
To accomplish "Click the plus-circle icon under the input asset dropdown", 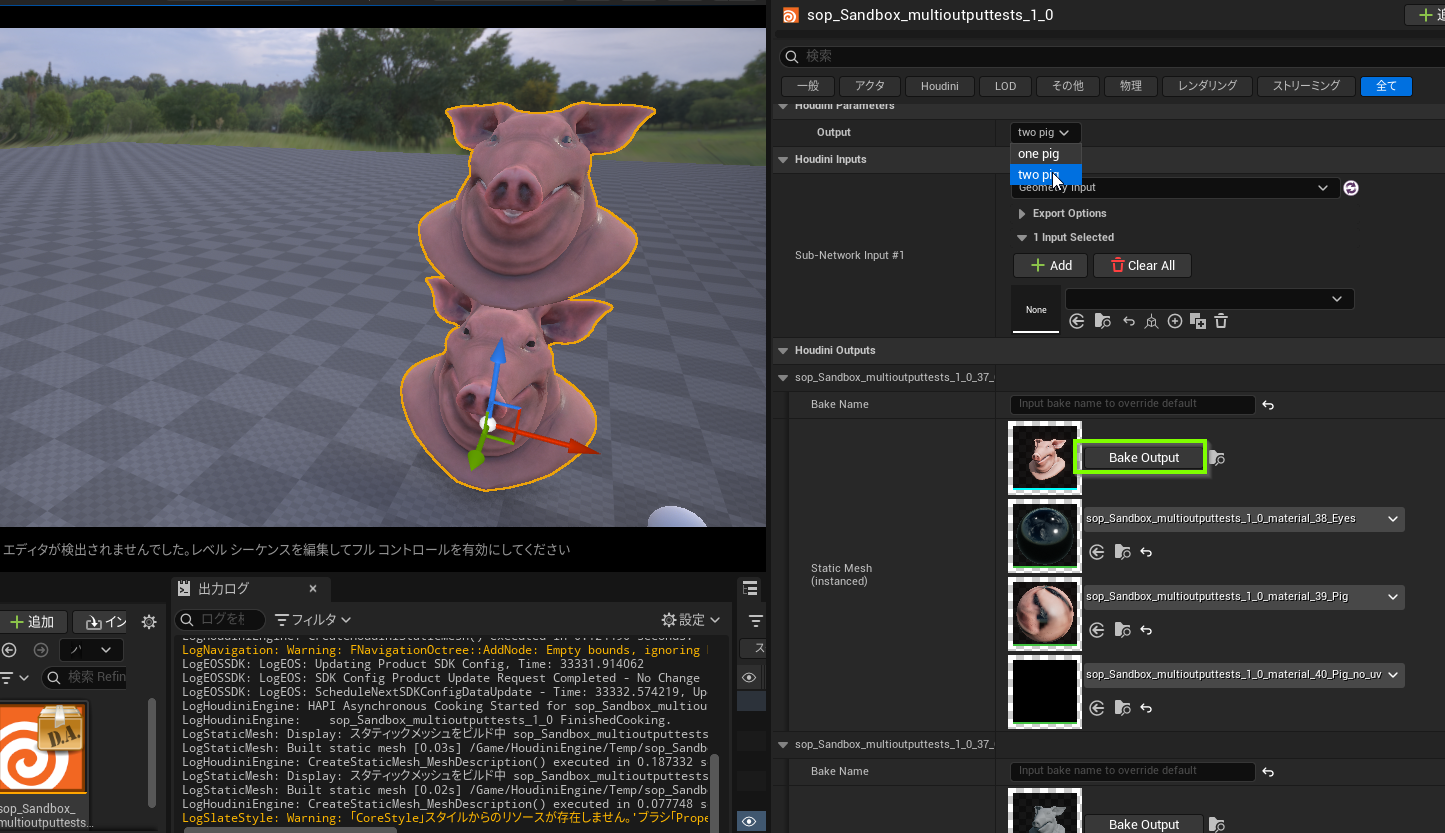I will pos(1175,321).
